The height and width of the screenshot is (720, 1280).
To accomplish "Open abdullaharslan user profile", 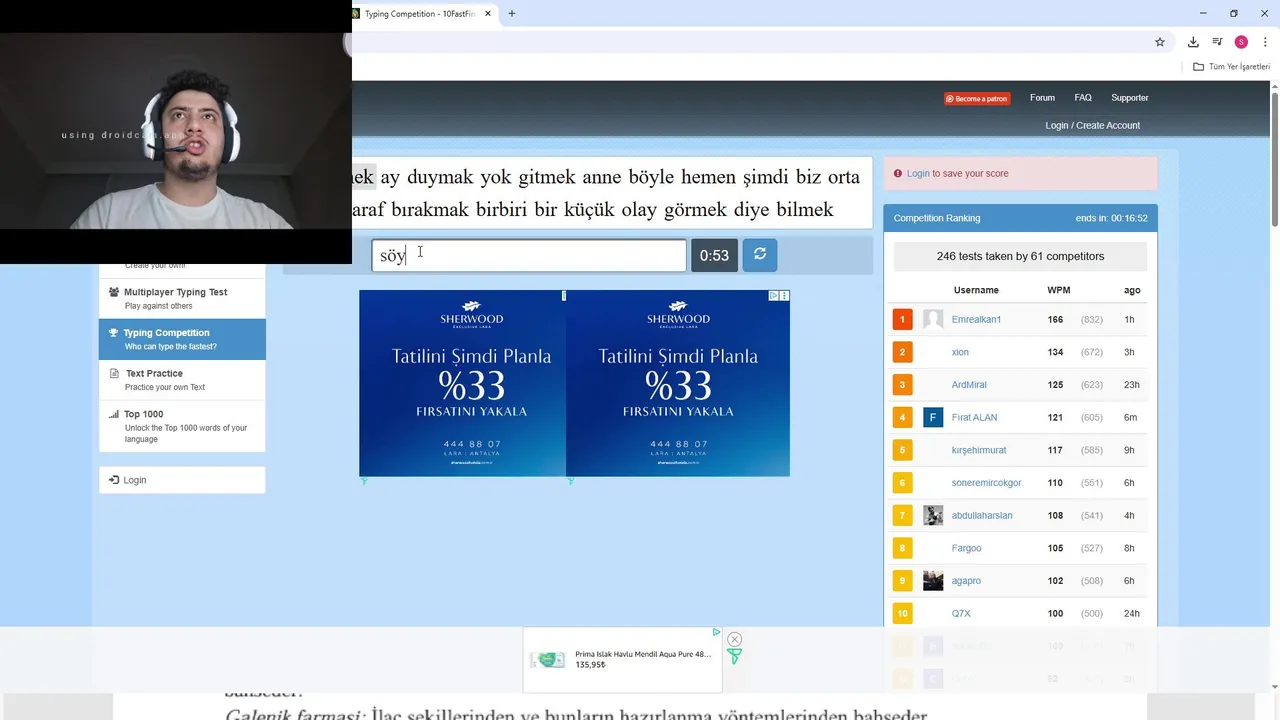I will (982, 515).
